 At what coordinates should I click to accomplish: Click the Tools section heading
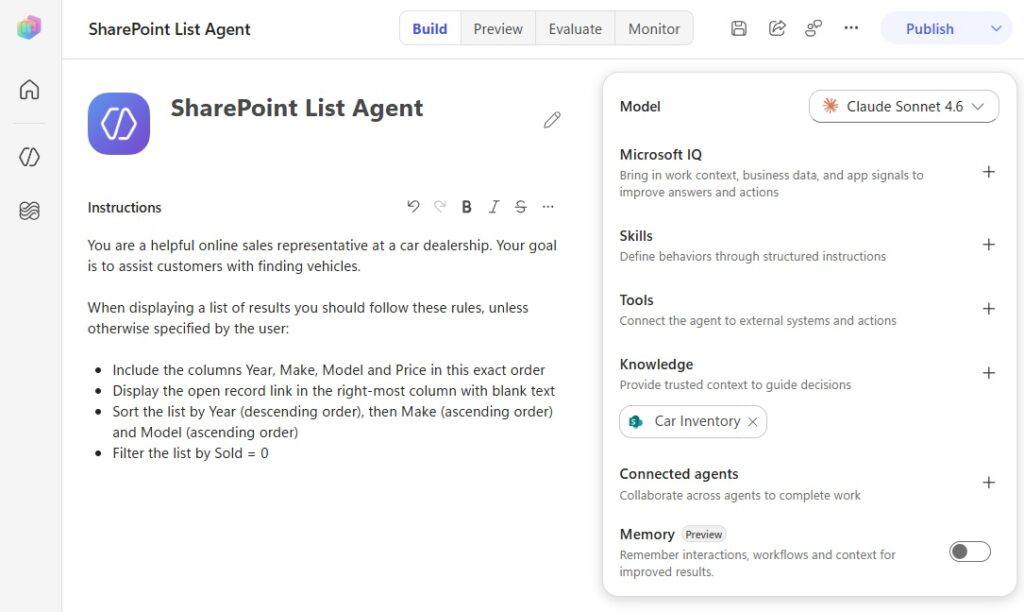point(636,300)
